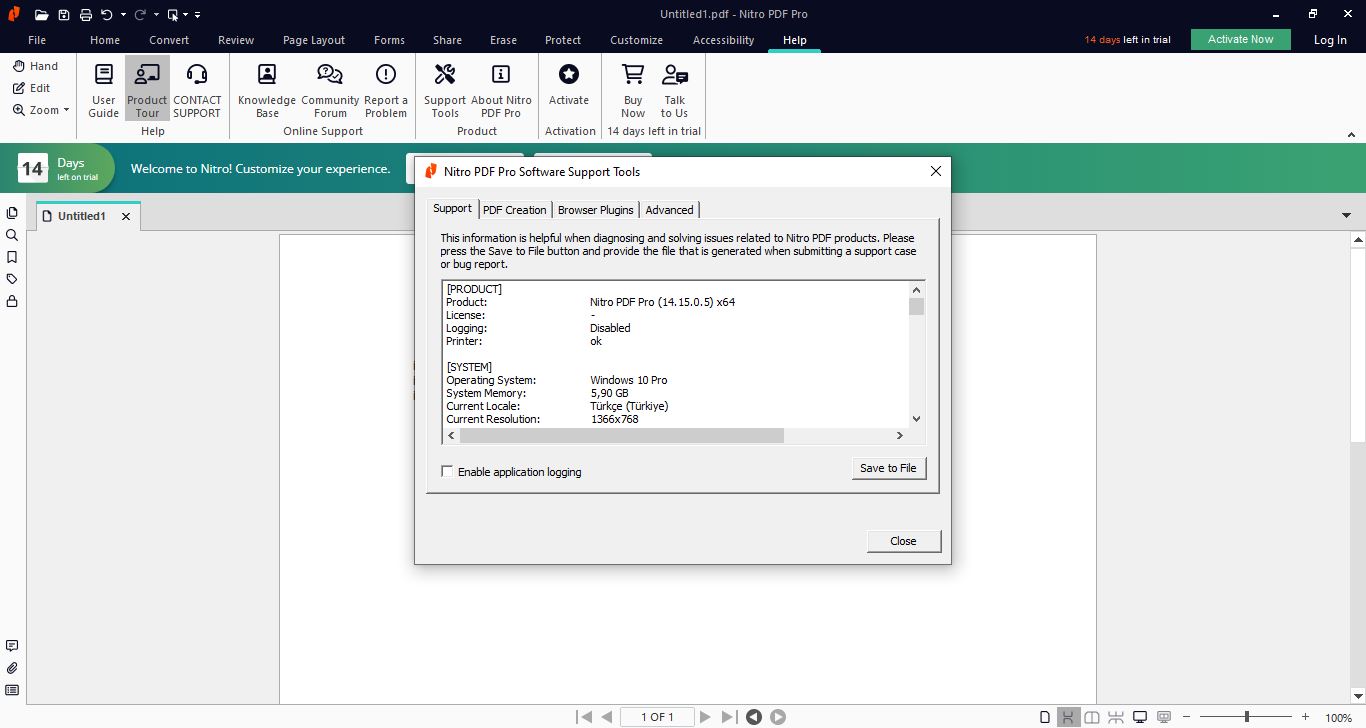Click the text 'Windows 10 Pro'
The width and height of the screenshot is (1366, 728).
pyautogui.click(x=628, y=380)
